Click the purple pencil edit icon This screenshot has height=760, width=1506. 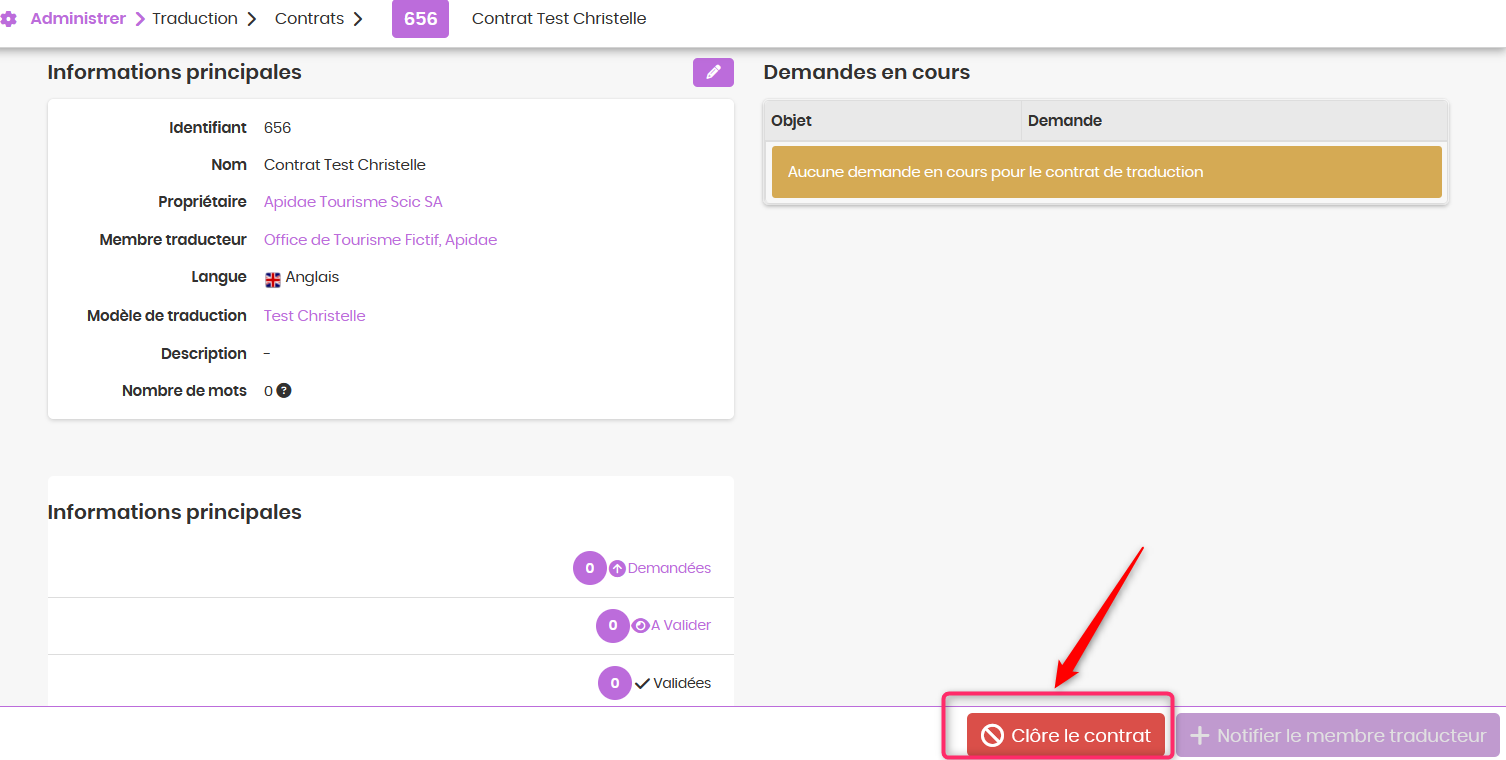(713, 73)
